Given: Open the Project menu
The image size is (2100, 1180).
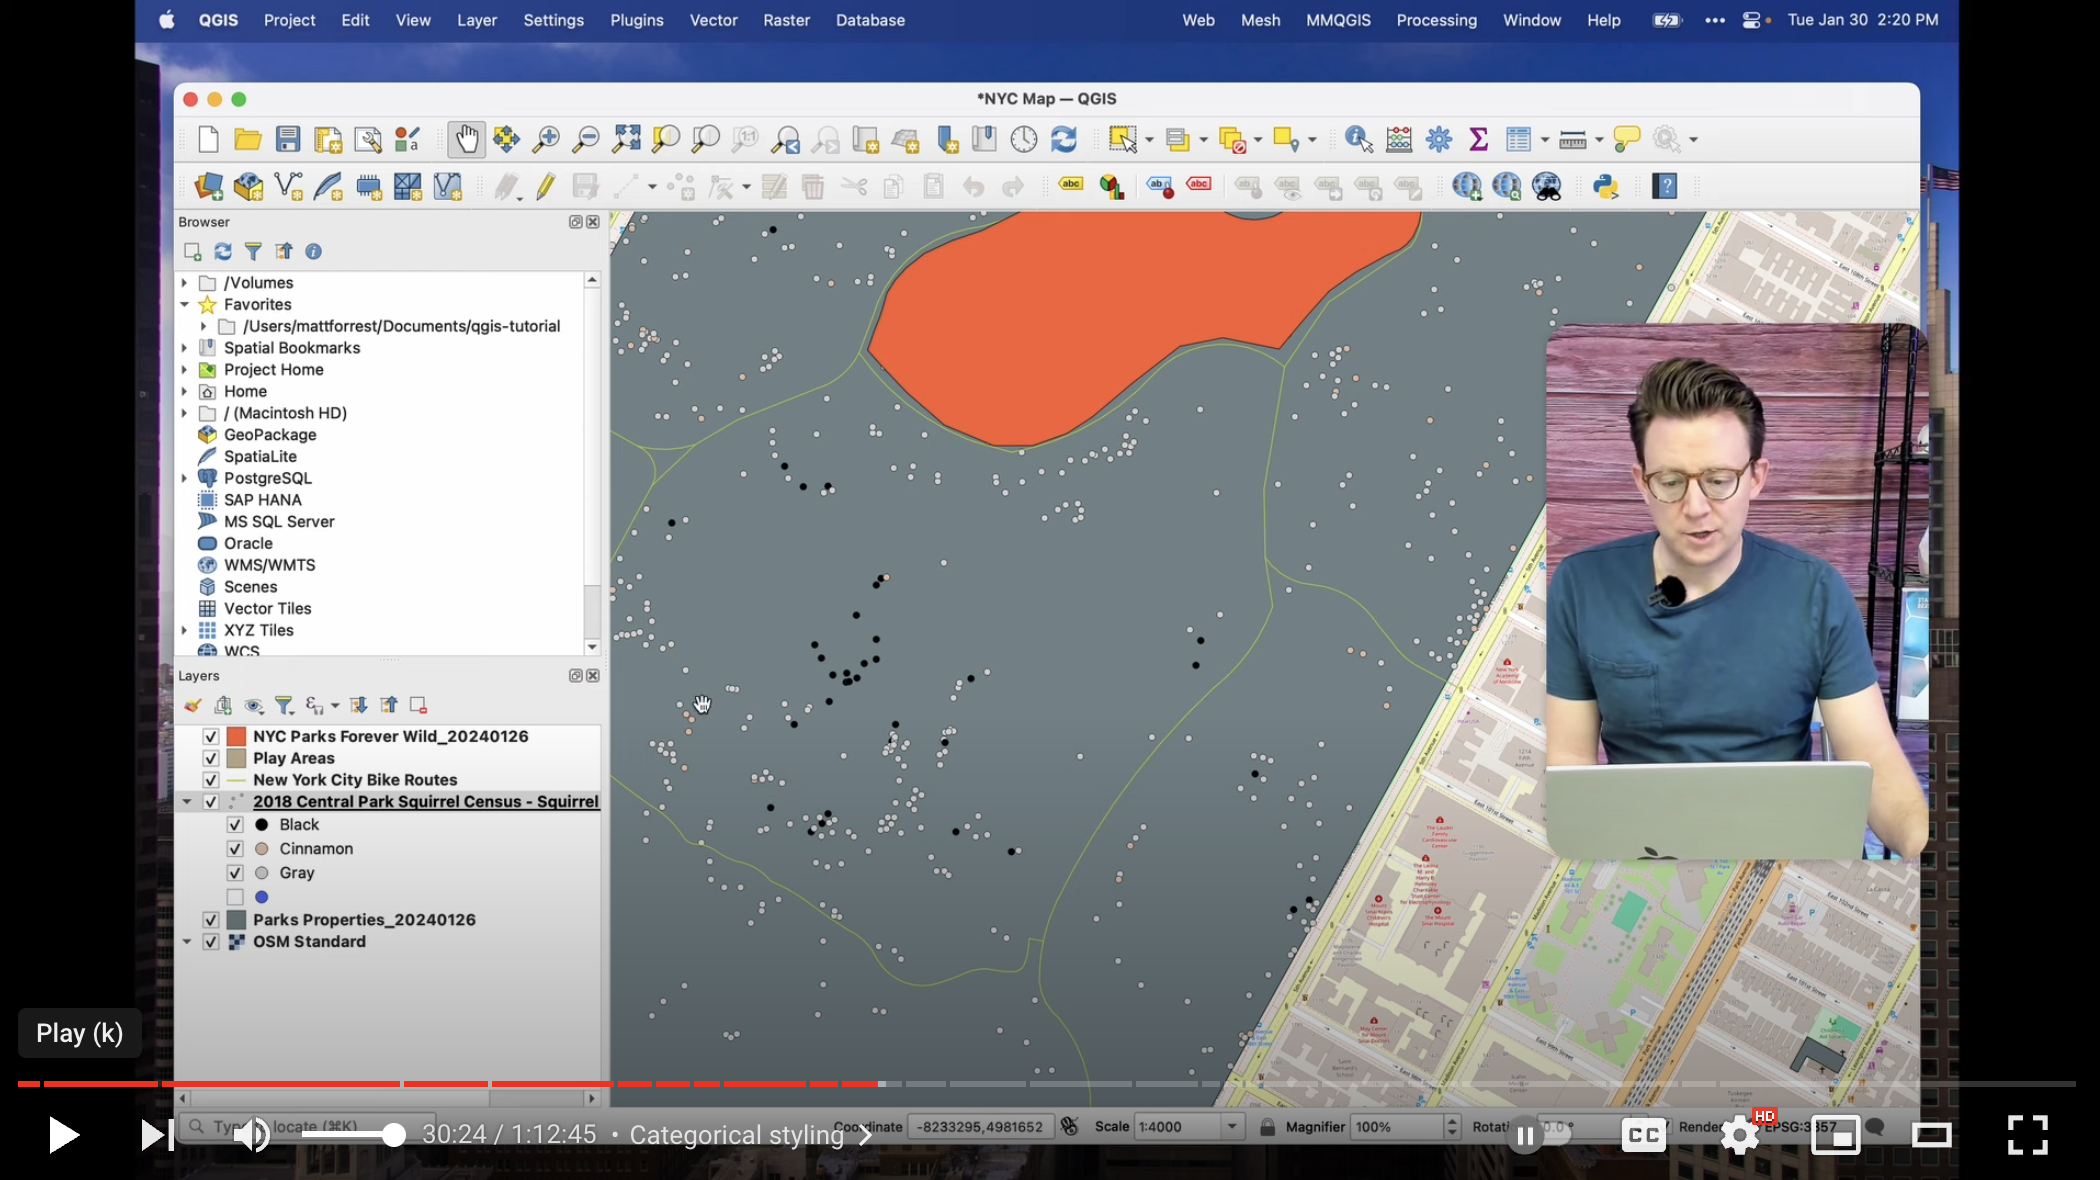Looking at the screenshot, I should coord(289,20).
